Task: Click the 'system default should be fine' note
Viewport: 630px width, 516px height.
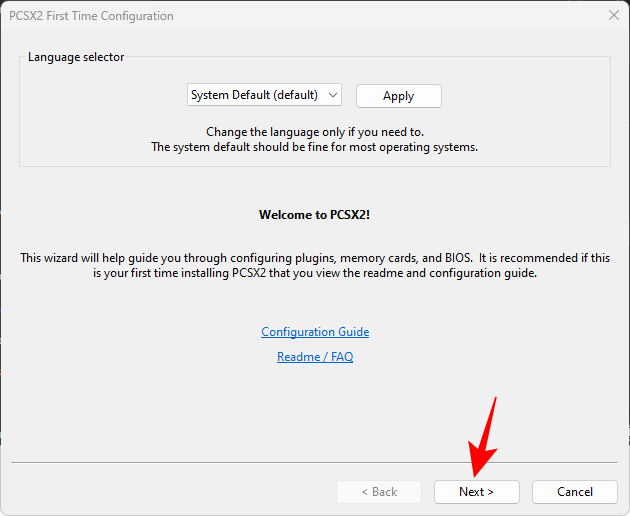Action: coord(315,147)
